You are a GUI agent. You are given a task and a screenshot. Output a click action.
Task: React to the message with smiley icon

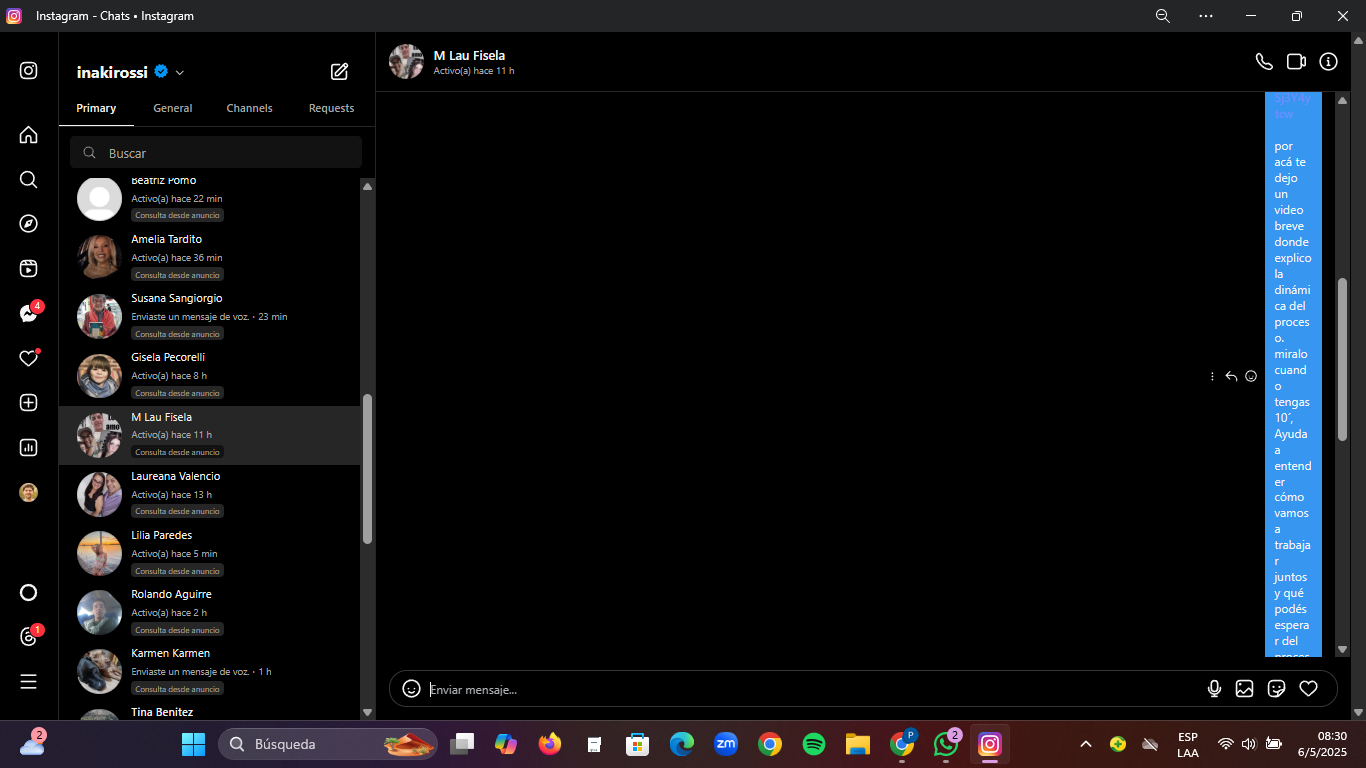click(x=1251, y=376)
